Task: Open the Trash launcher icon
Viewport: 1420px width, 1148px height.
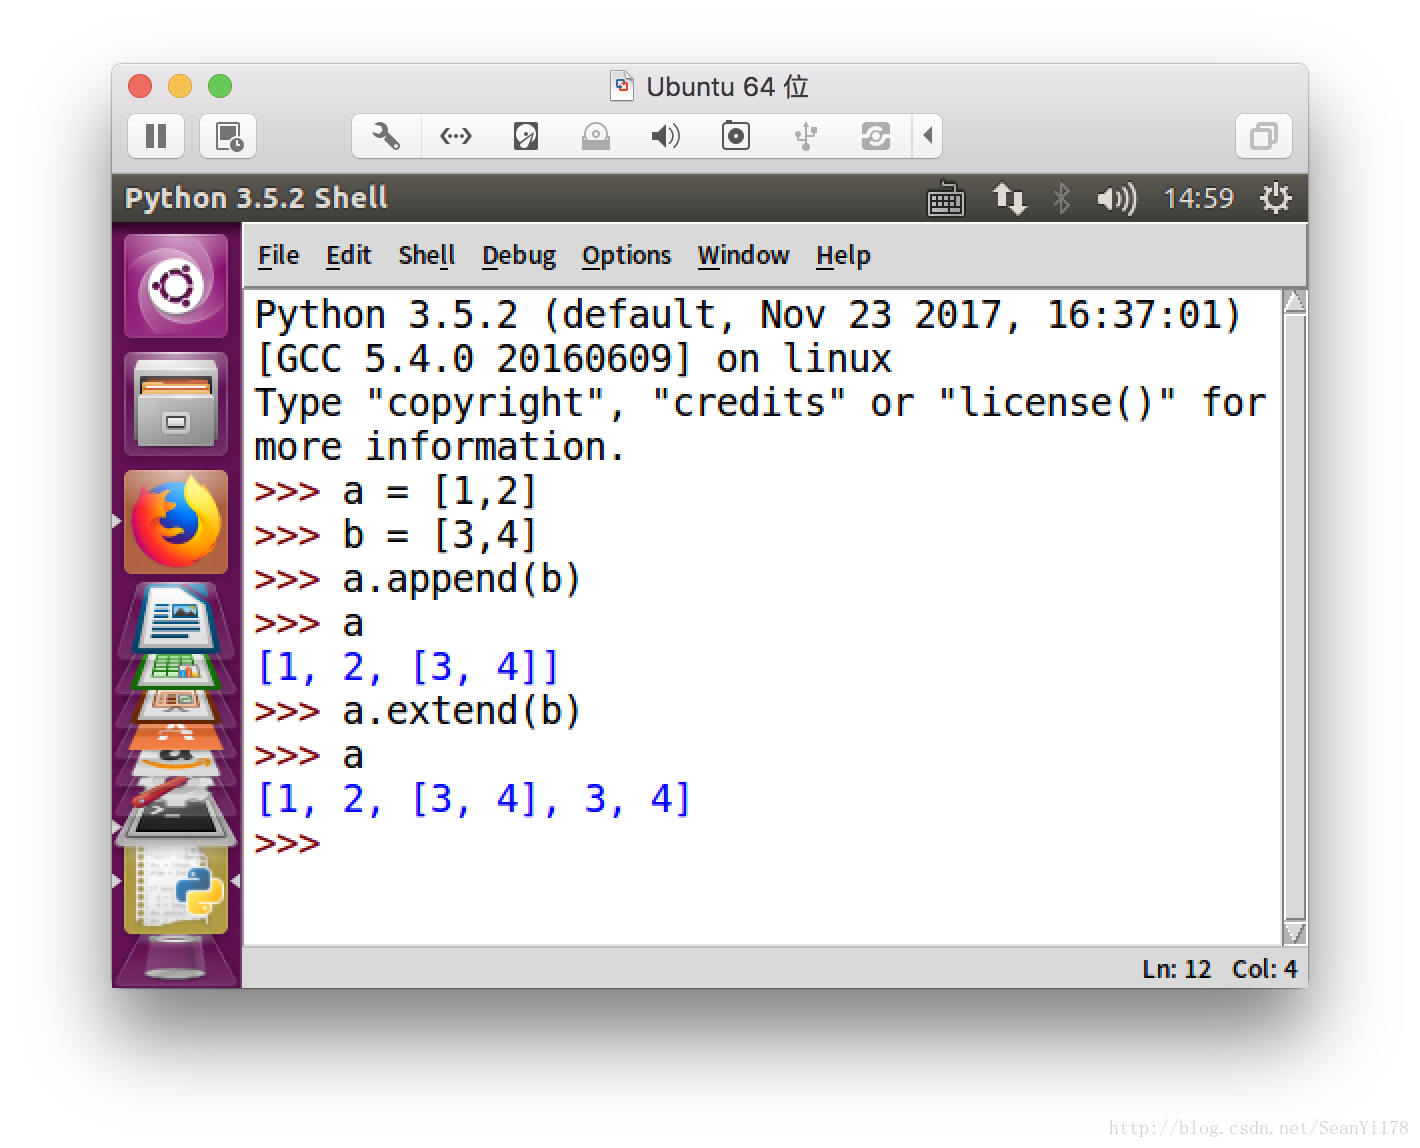Action: point(176,960)
